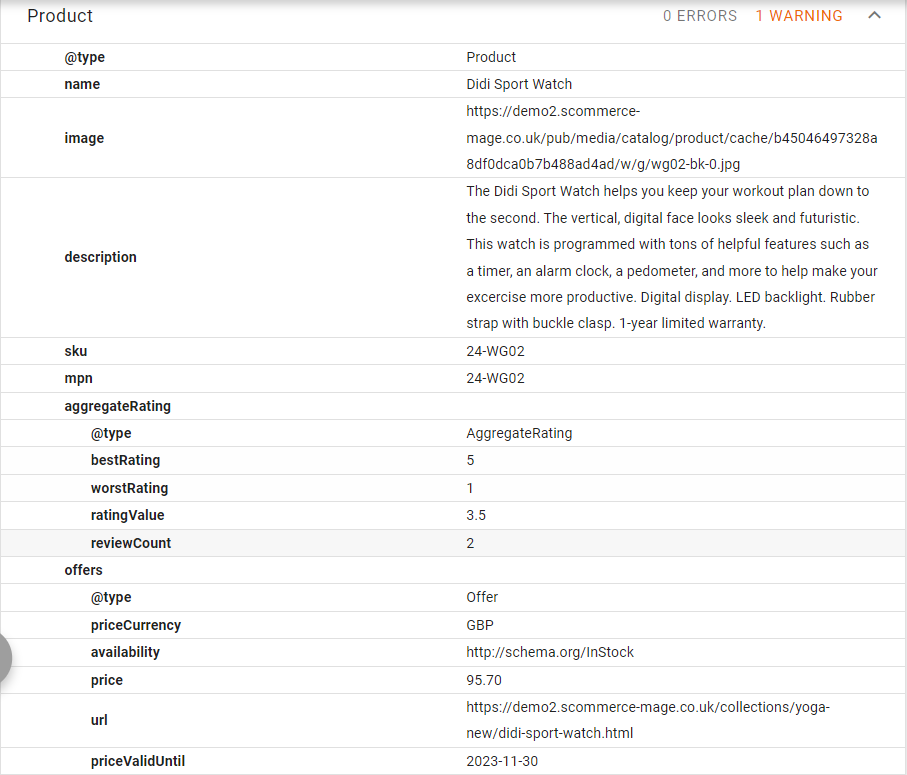
Task: Select the bestRating row
Action: pyautogui.click(x=125, y=461)
